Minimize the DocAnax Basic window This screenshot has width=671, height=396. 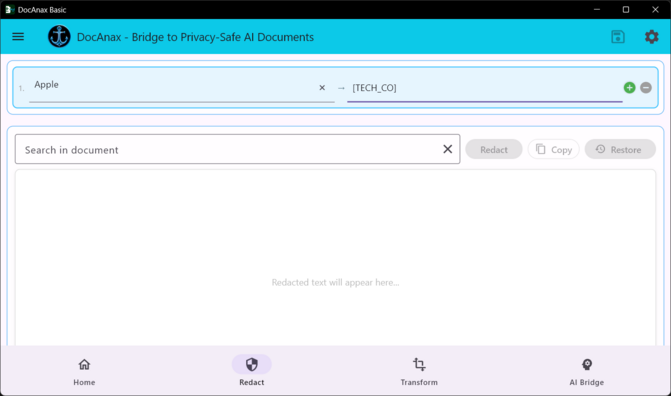click(x=597, y=9)
